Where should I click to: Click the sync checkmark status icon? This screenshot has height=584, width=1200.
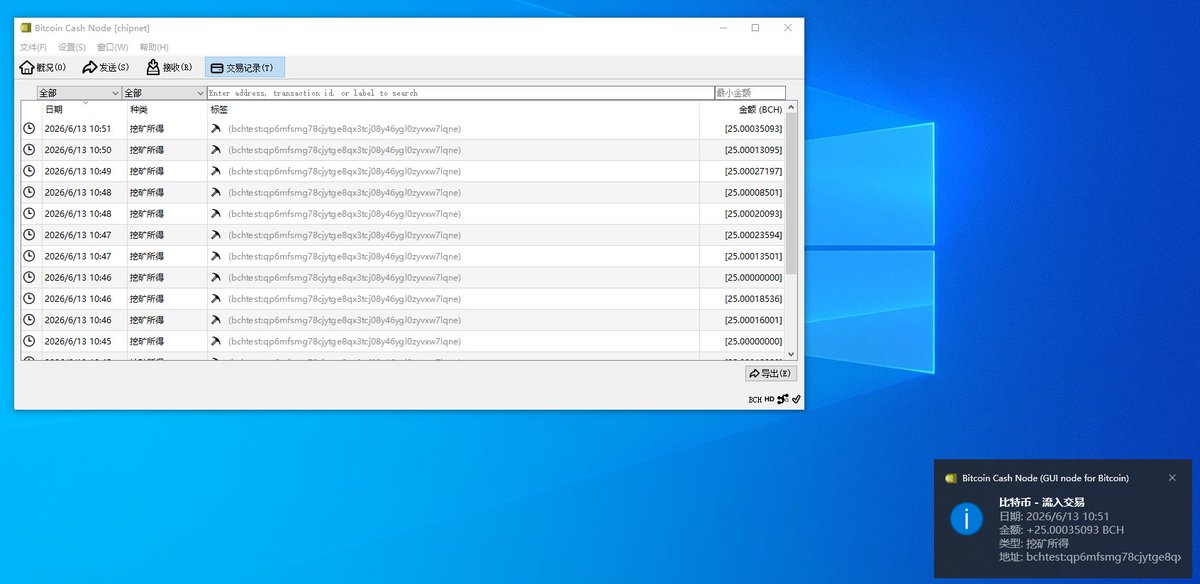(796, 399)
